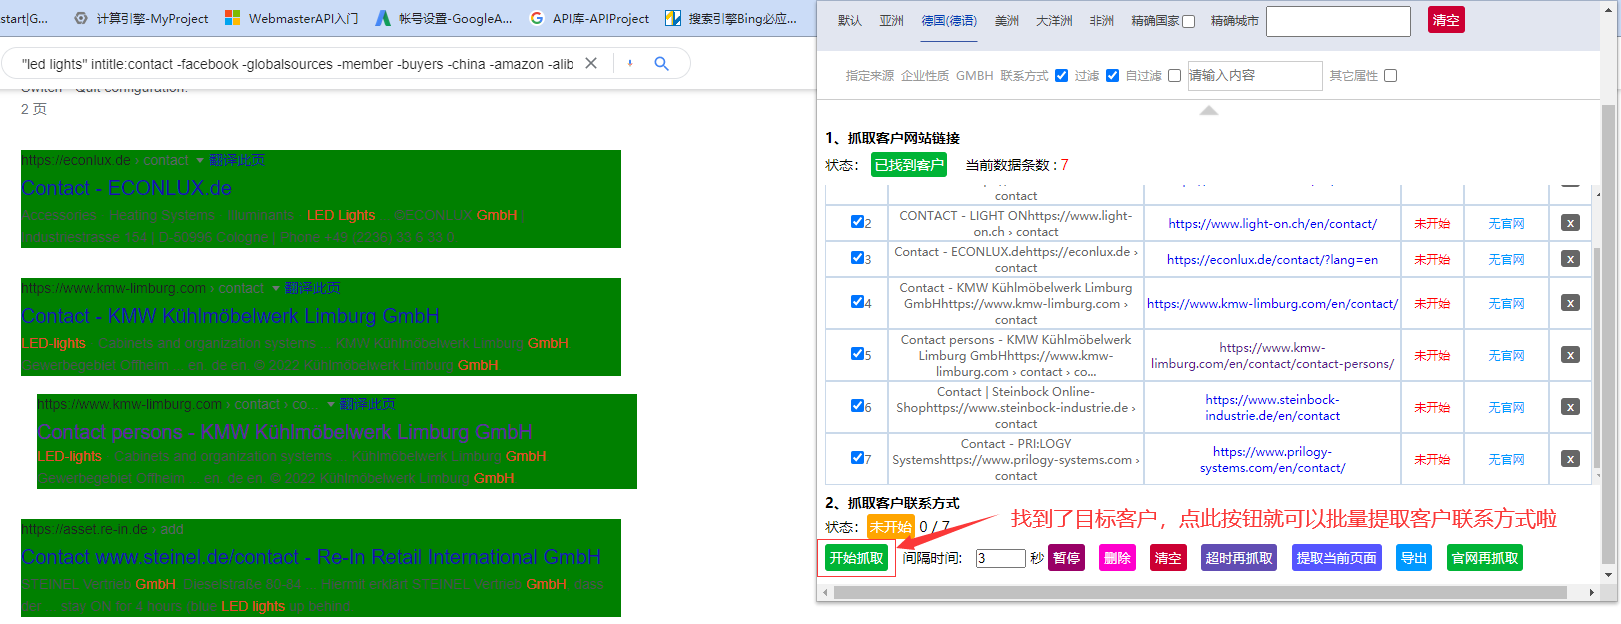
Task: Click the blue 导出 export button
Action: coord(1413,558)
